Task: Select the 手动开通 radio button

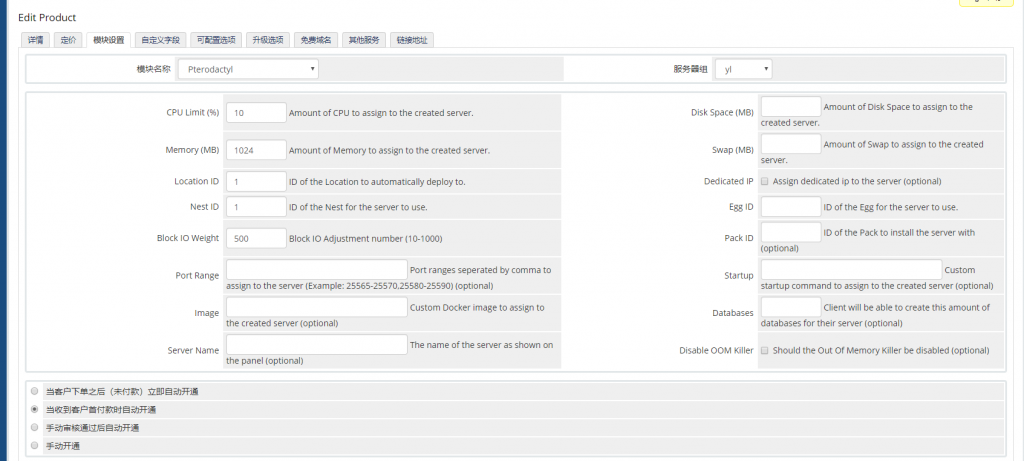Action: click(36, 445)
